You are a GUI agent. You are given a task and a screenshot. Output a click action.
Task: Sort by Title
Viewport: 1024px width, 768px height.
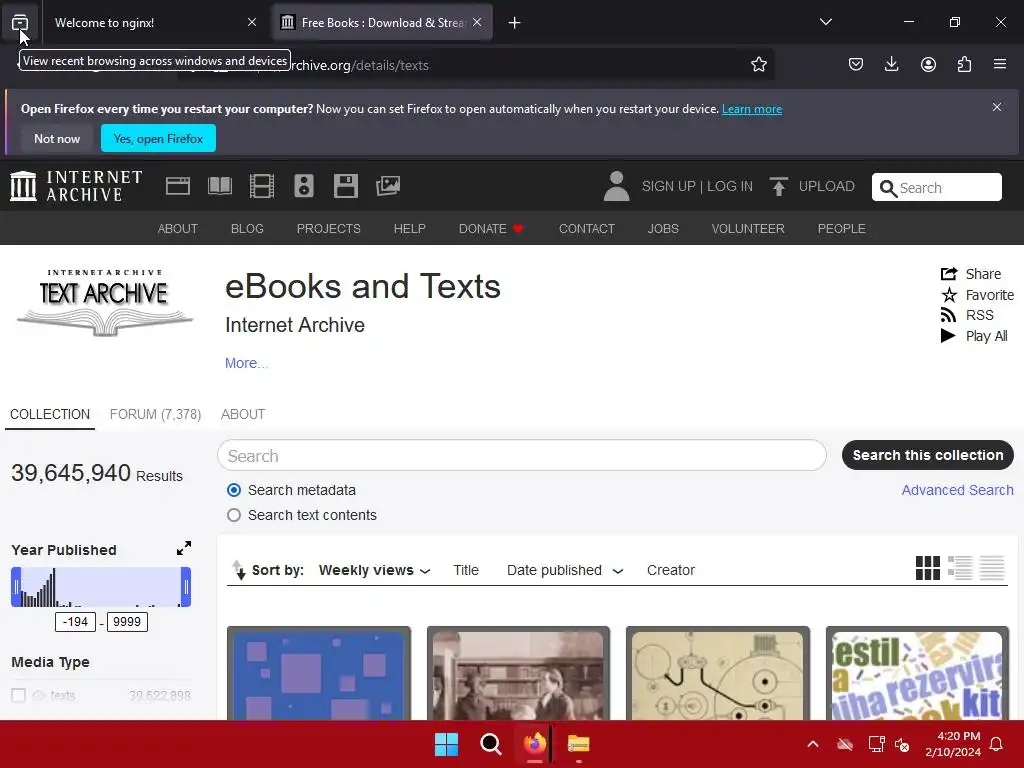tap(466, 570)
